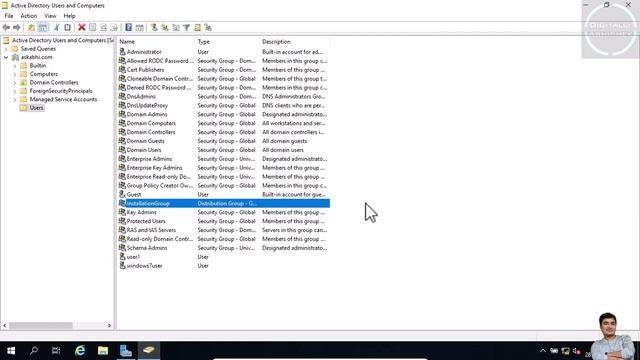Click the DnsUpdateProxy group icon

(x=122, y=105)
